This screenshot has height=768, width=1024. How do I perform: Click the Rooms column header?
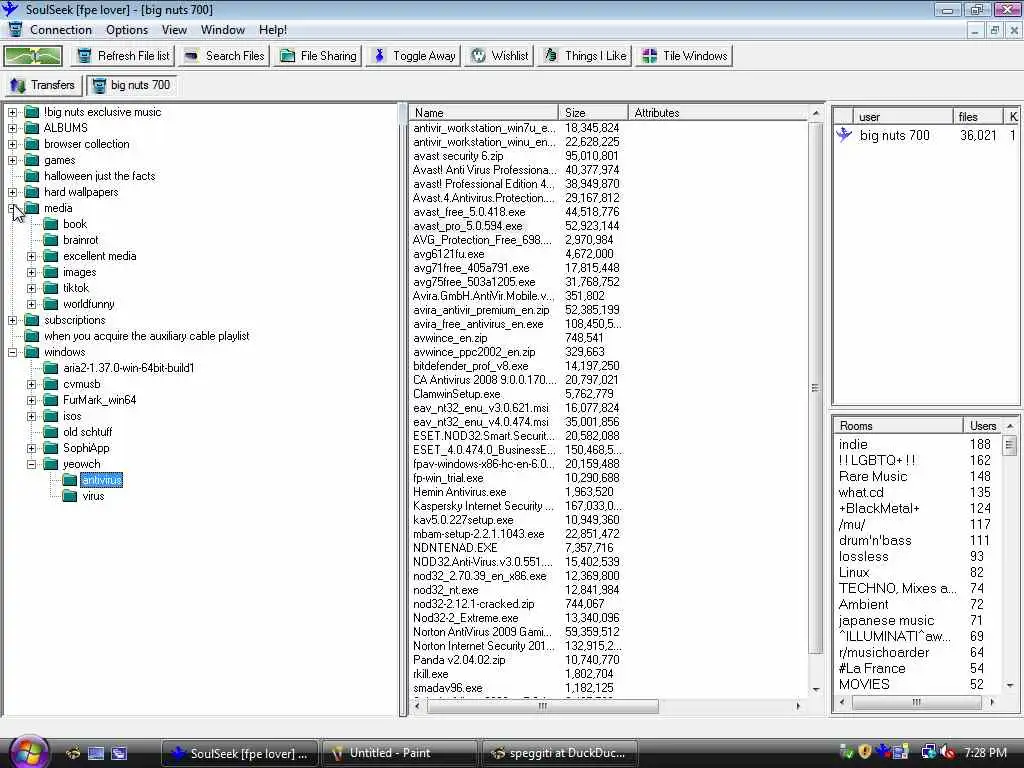tap(898, 426)
